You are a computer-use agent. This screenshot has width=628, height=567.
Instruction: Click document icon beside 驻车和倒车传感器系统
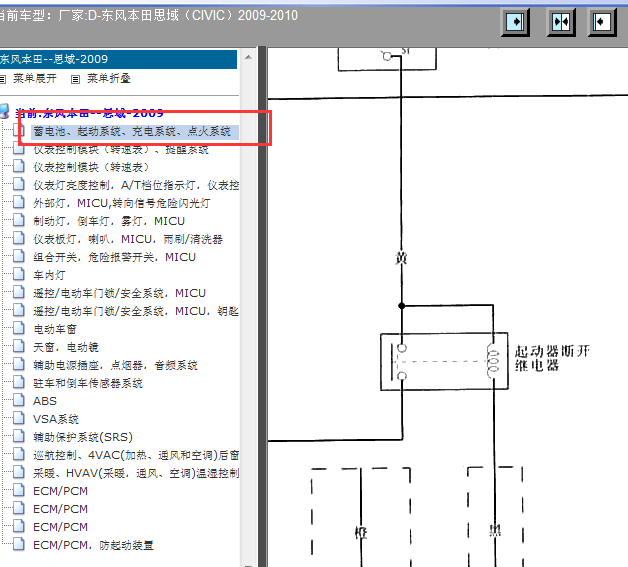click(x=18, y=382)
